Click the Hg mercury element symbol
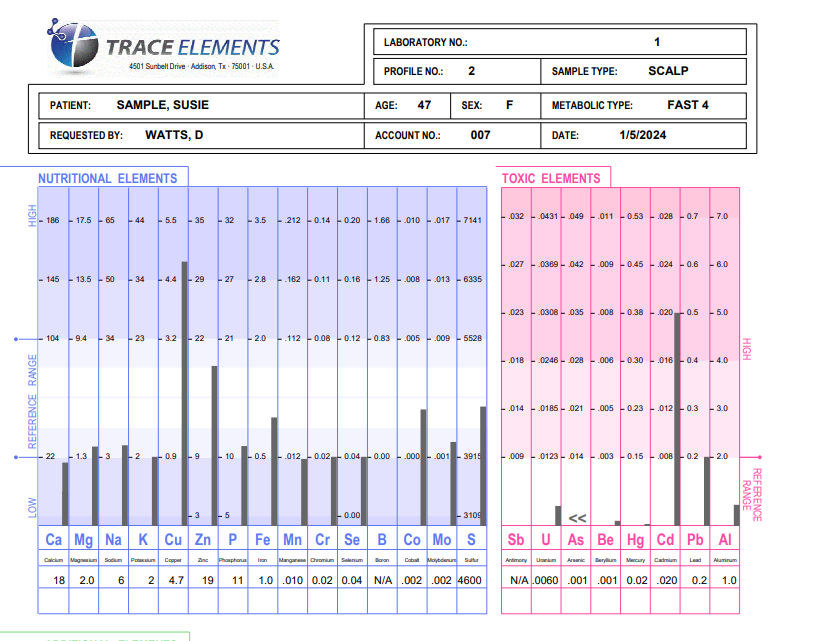813x641 pixels. coord(636,540)
